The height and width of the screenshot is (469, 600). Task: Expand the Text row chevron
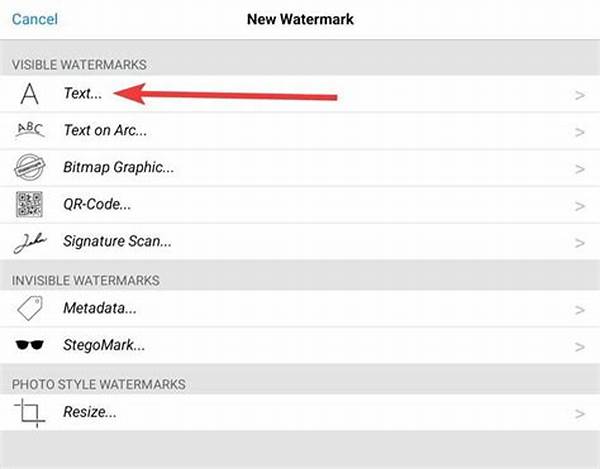pos(579,95)
